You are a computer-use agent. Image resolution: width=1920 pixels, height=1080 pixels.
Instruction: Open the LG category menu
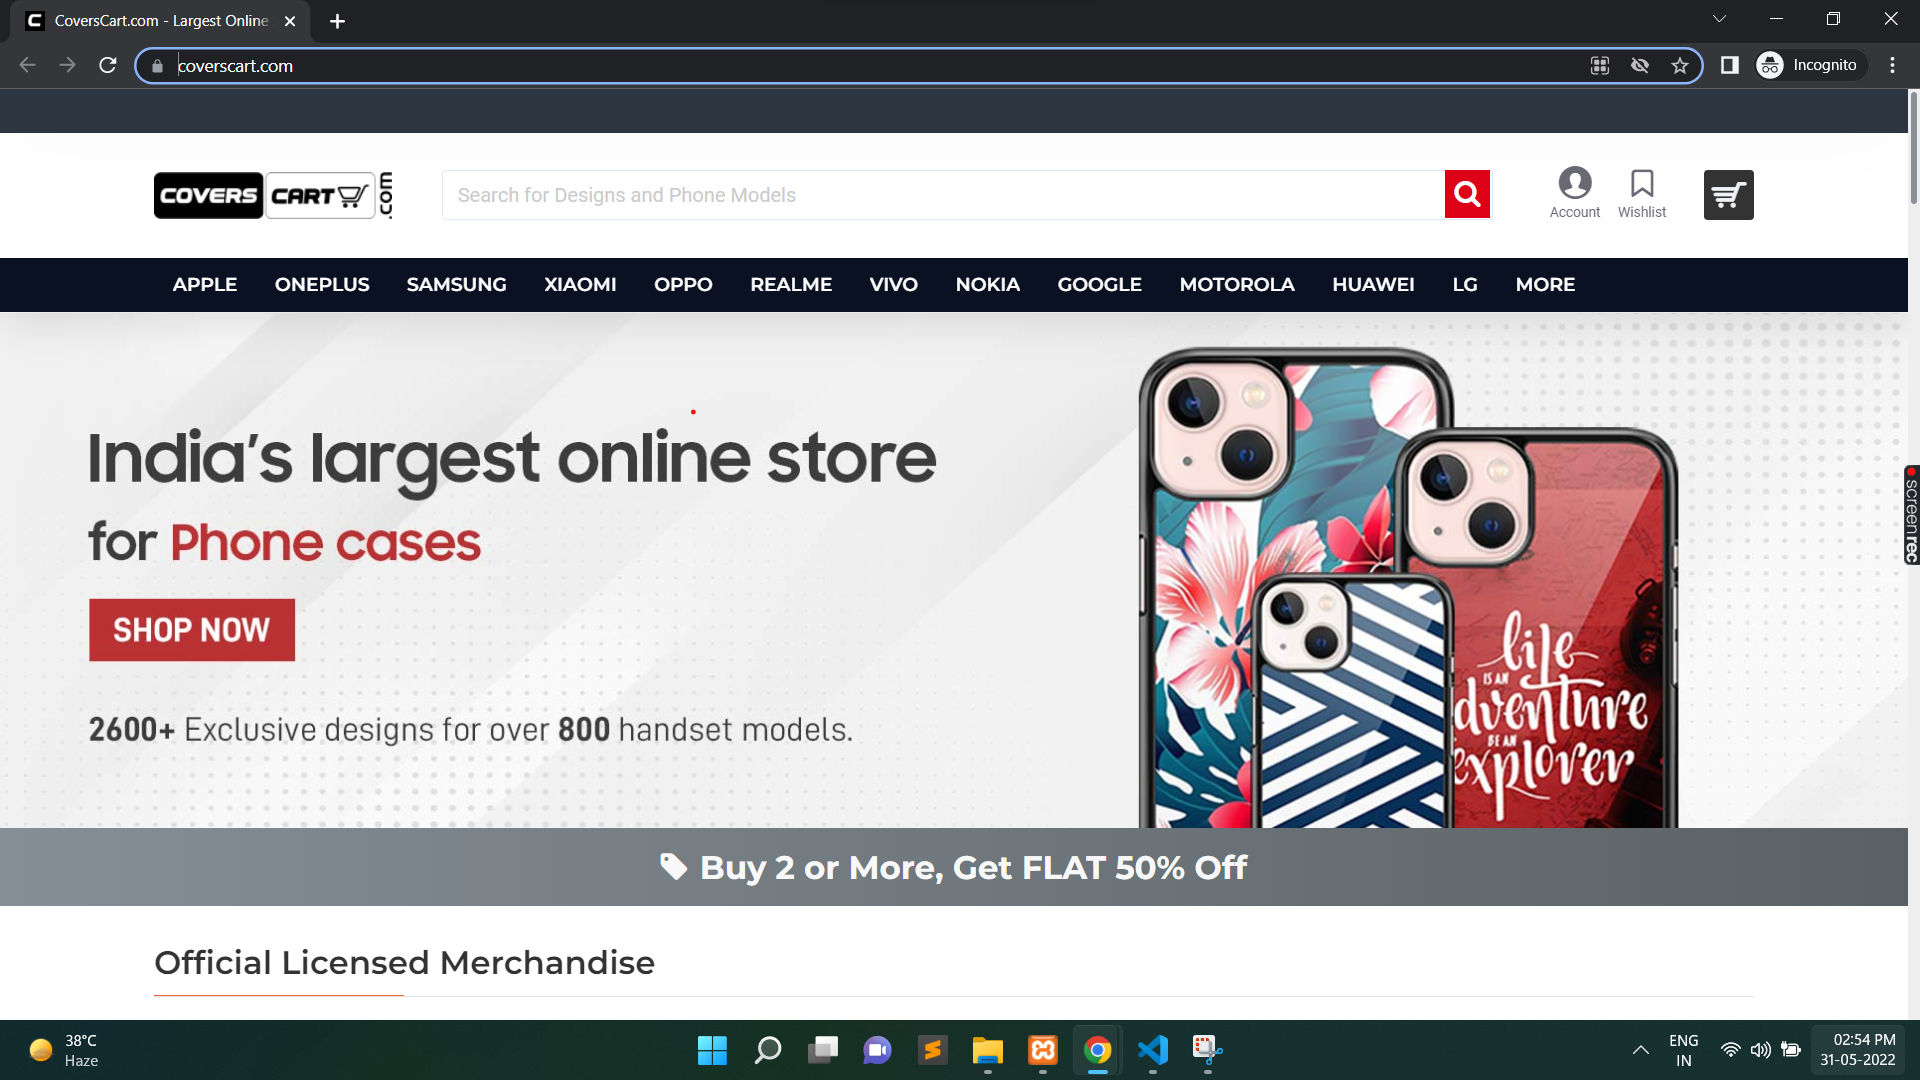(1465, 285)
